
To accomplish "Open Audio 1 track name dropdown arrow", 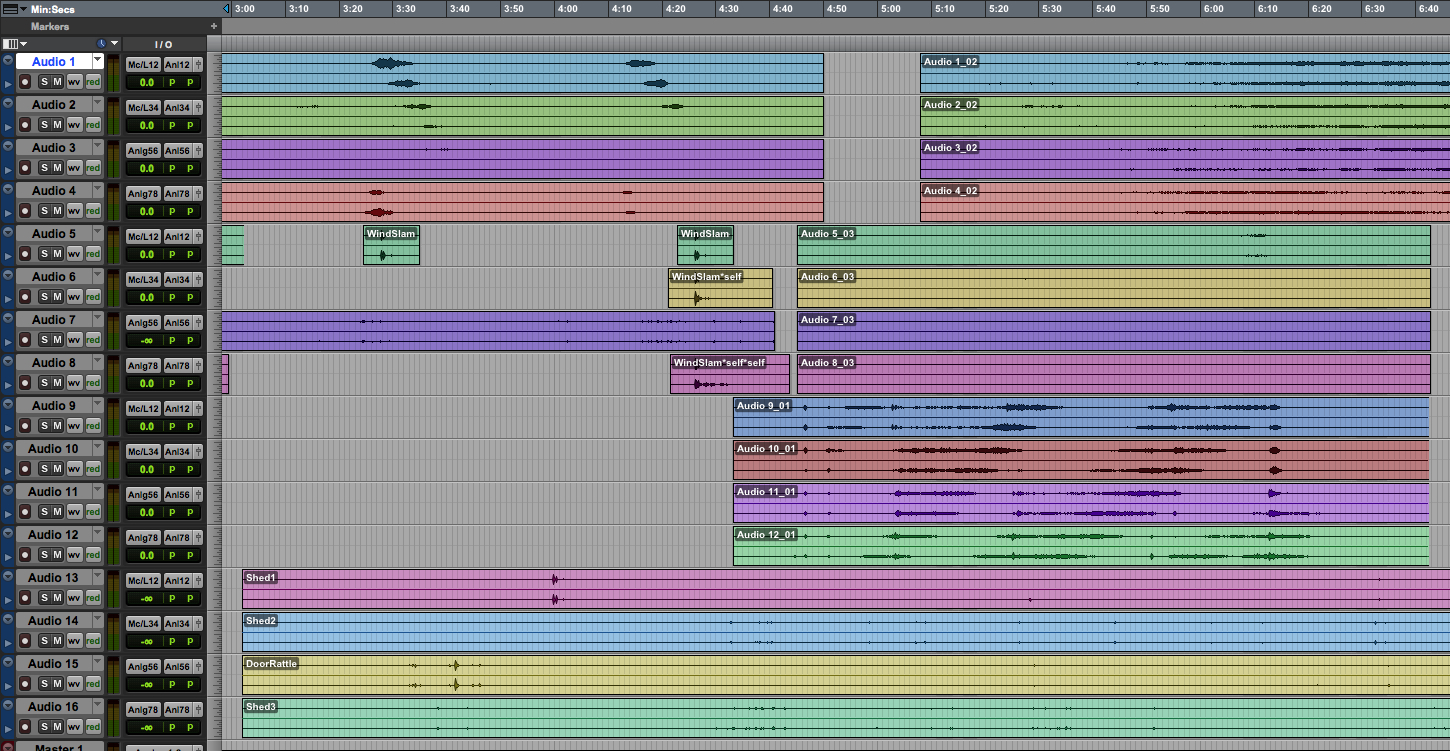I will [97, 60].
